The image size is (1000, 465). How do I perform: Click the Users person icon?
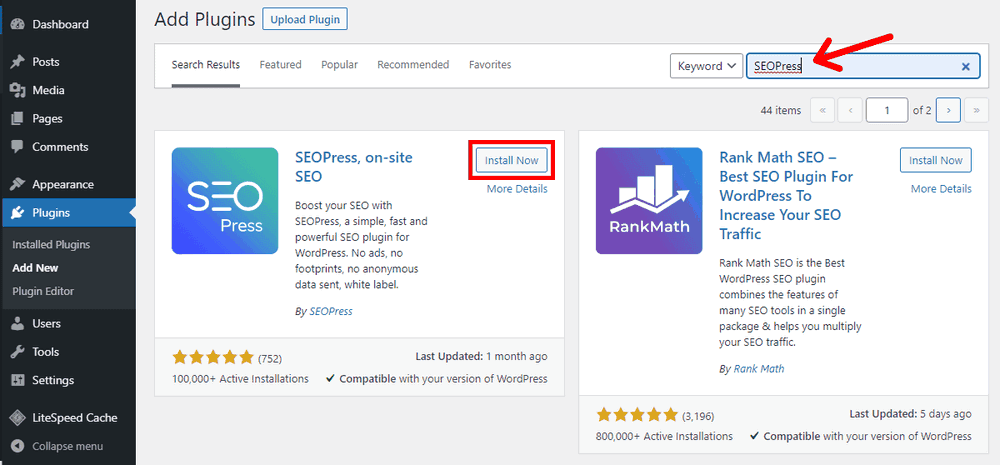[x=18, y=323]
